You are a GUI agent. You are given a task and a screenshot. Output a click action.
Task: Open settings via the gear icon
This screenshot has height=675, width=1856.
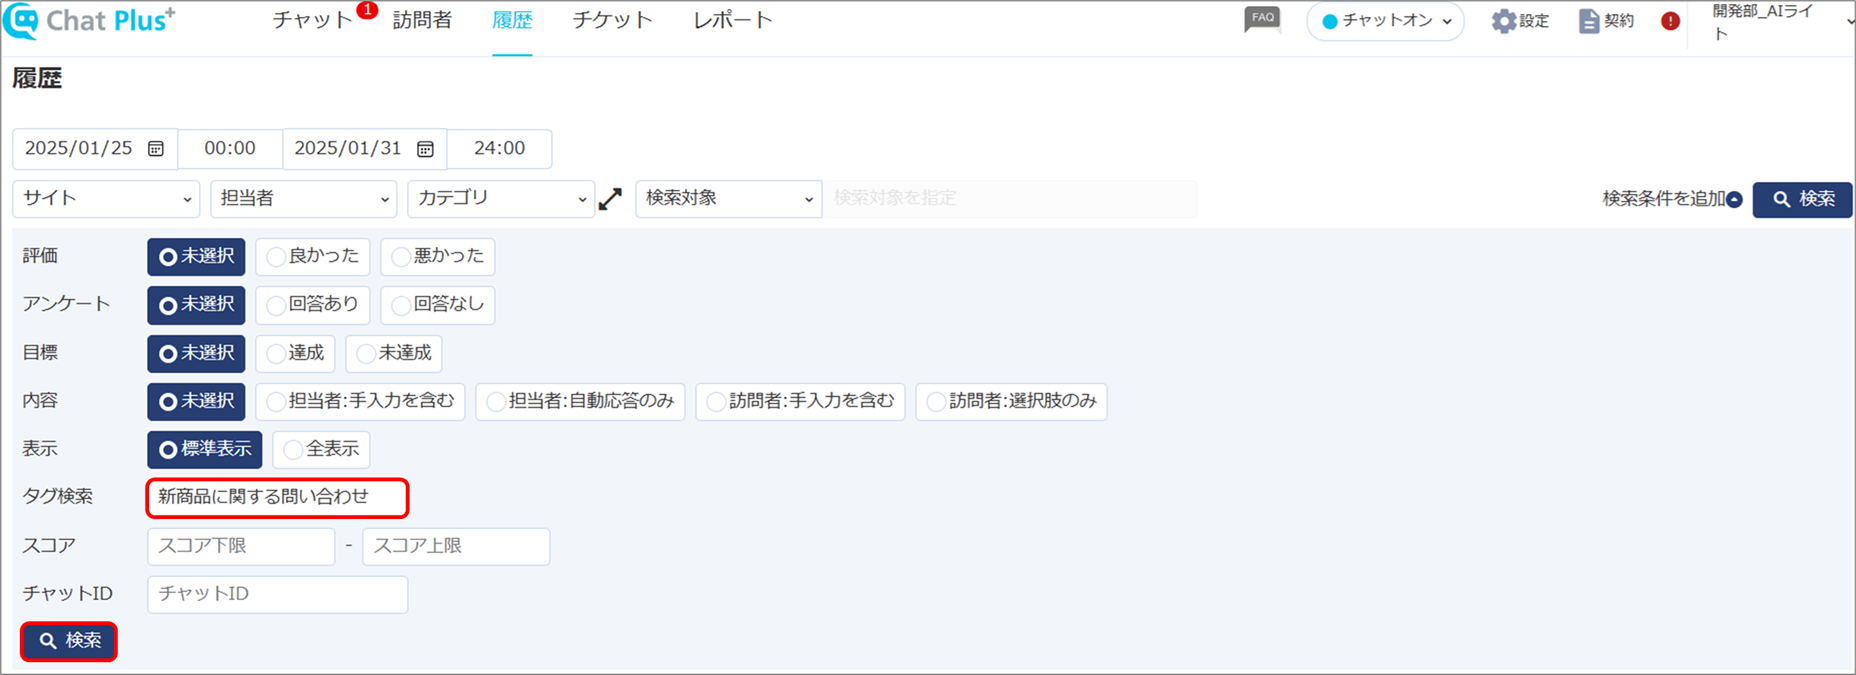pyautogui.click(x=1503, y=21)
